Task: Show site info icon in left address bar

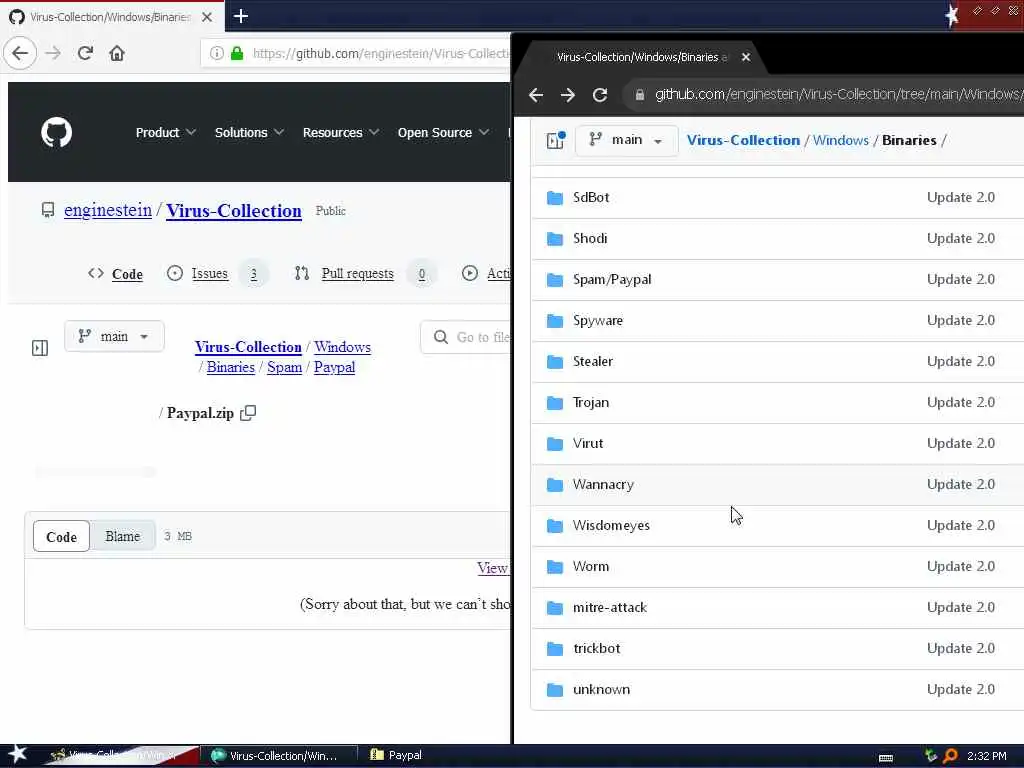Action: [x=217, y=54]
